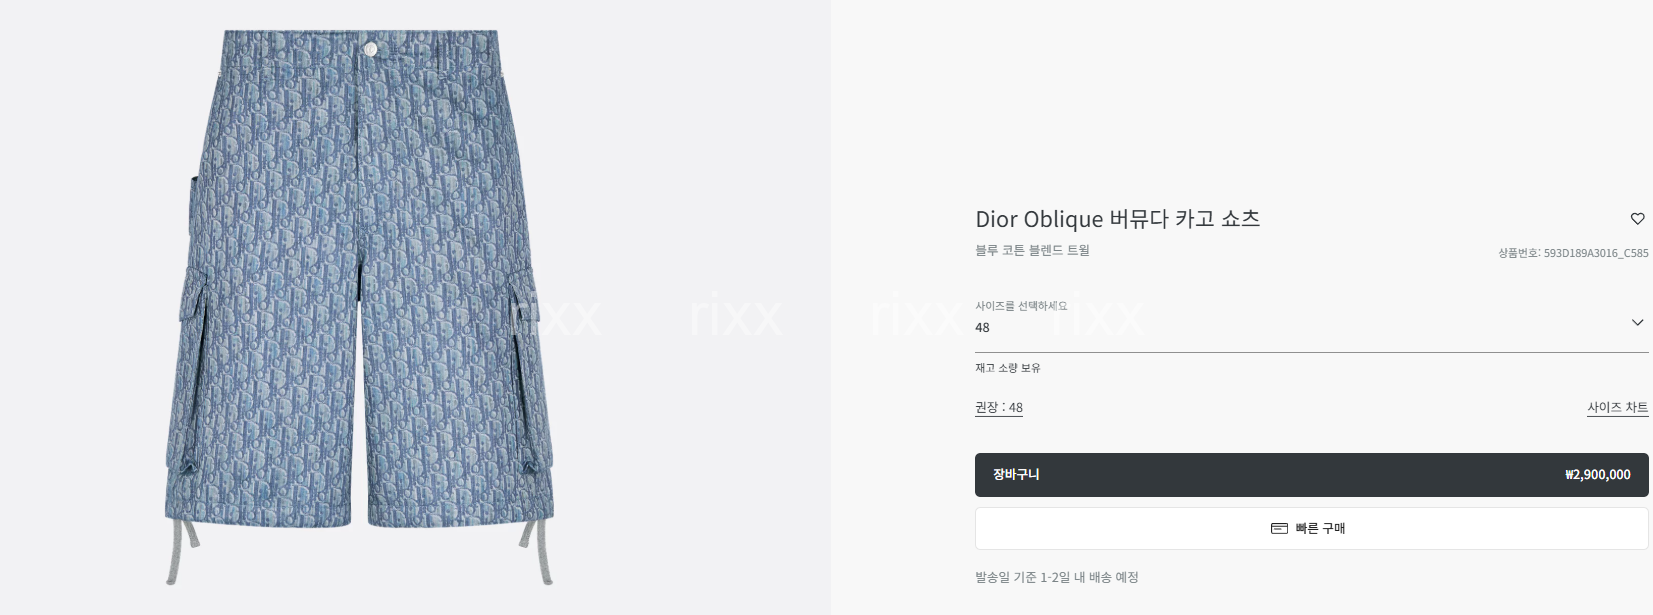The height and width of the screenshot is (615, 1653).
Task: Click the 사이즈를 선택하세요 label
Action: pyautogui.click(x=1021, y=306)
